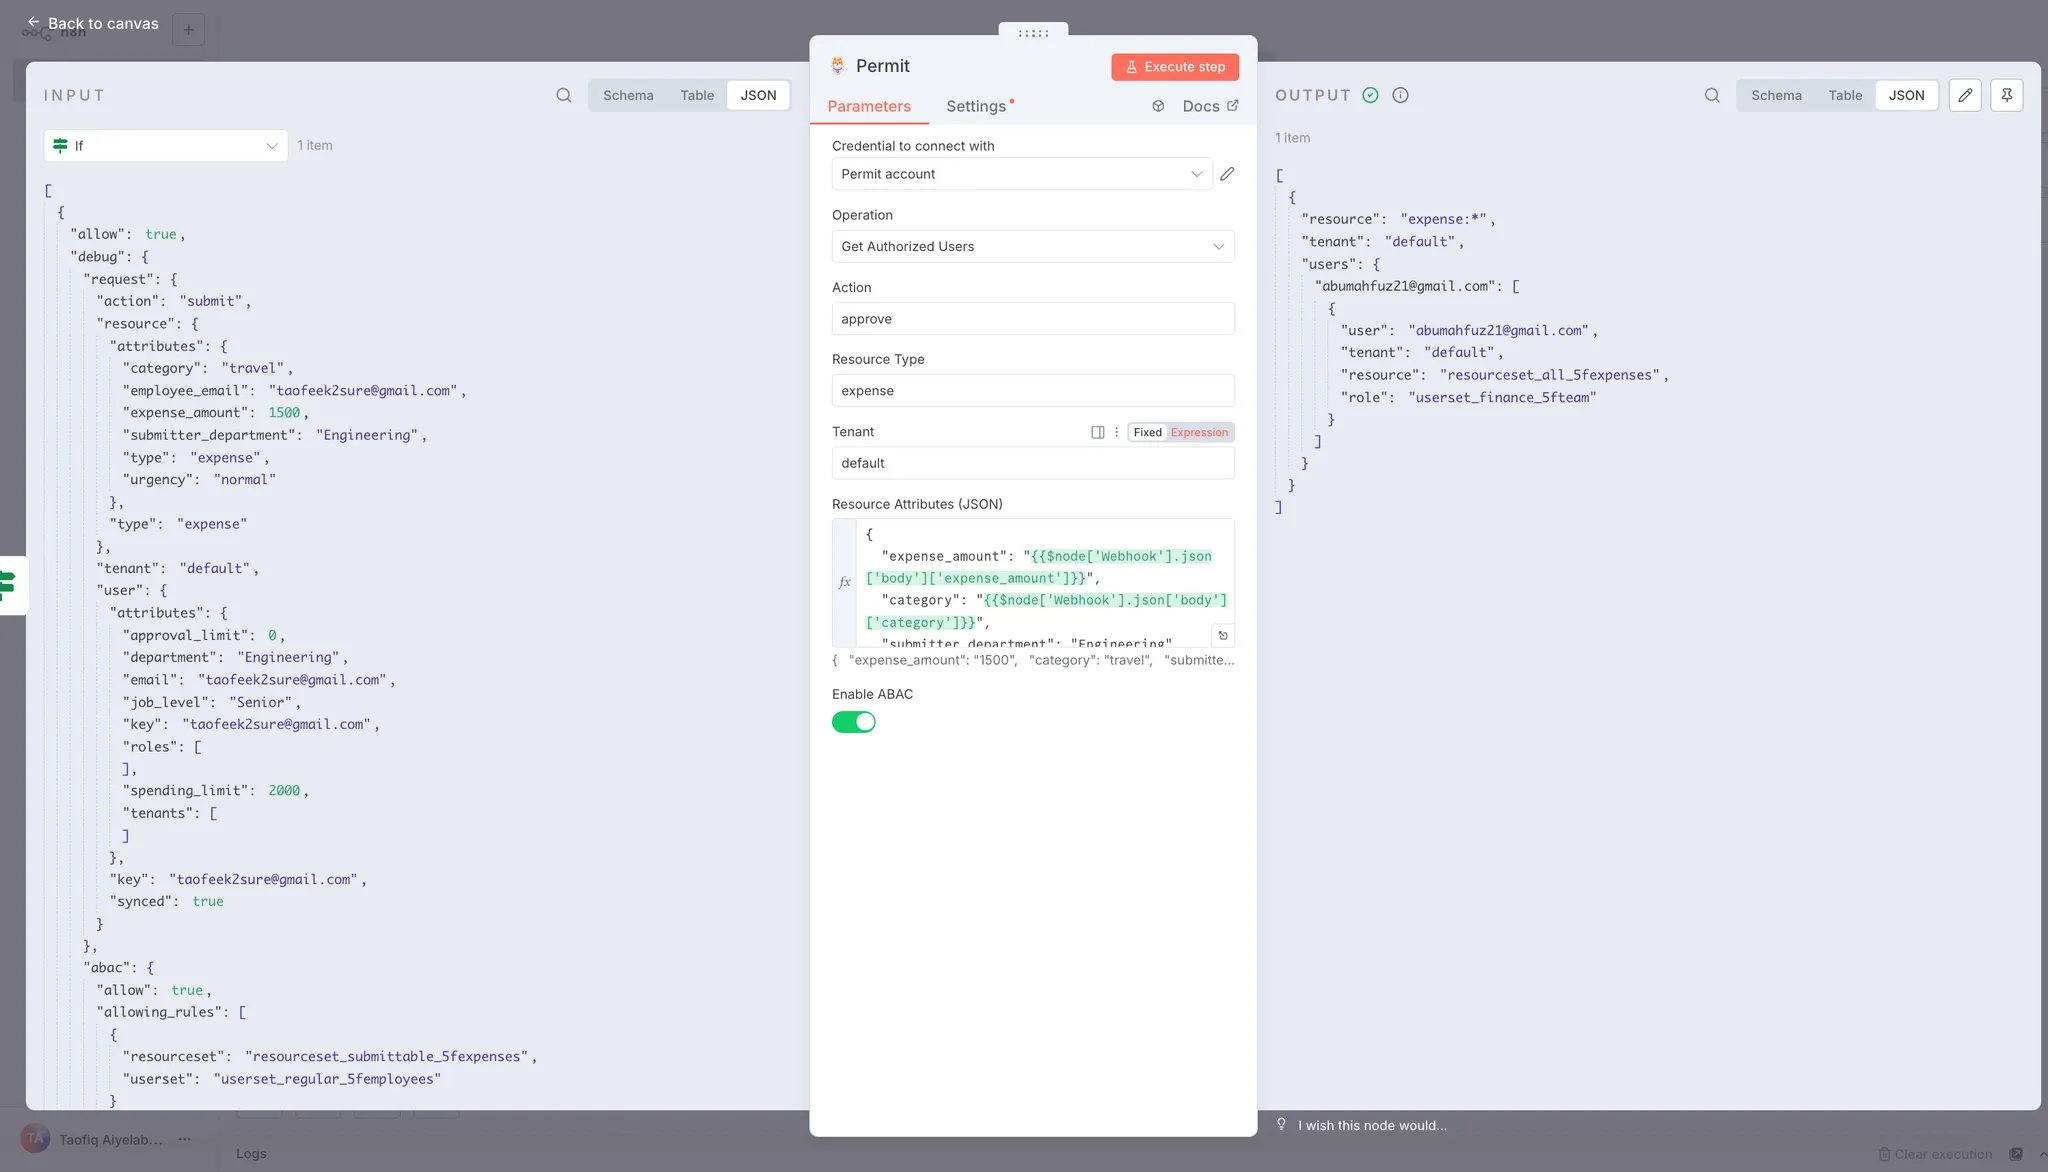Click the search icon in the INPUT panel
This screenshot has height=1172, width=2048.
coord(564,95)
